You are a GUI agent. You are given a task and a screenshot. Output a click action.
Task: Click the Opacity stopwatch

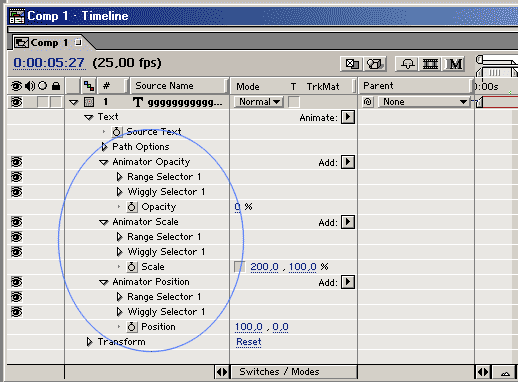[x=132, y=207]
